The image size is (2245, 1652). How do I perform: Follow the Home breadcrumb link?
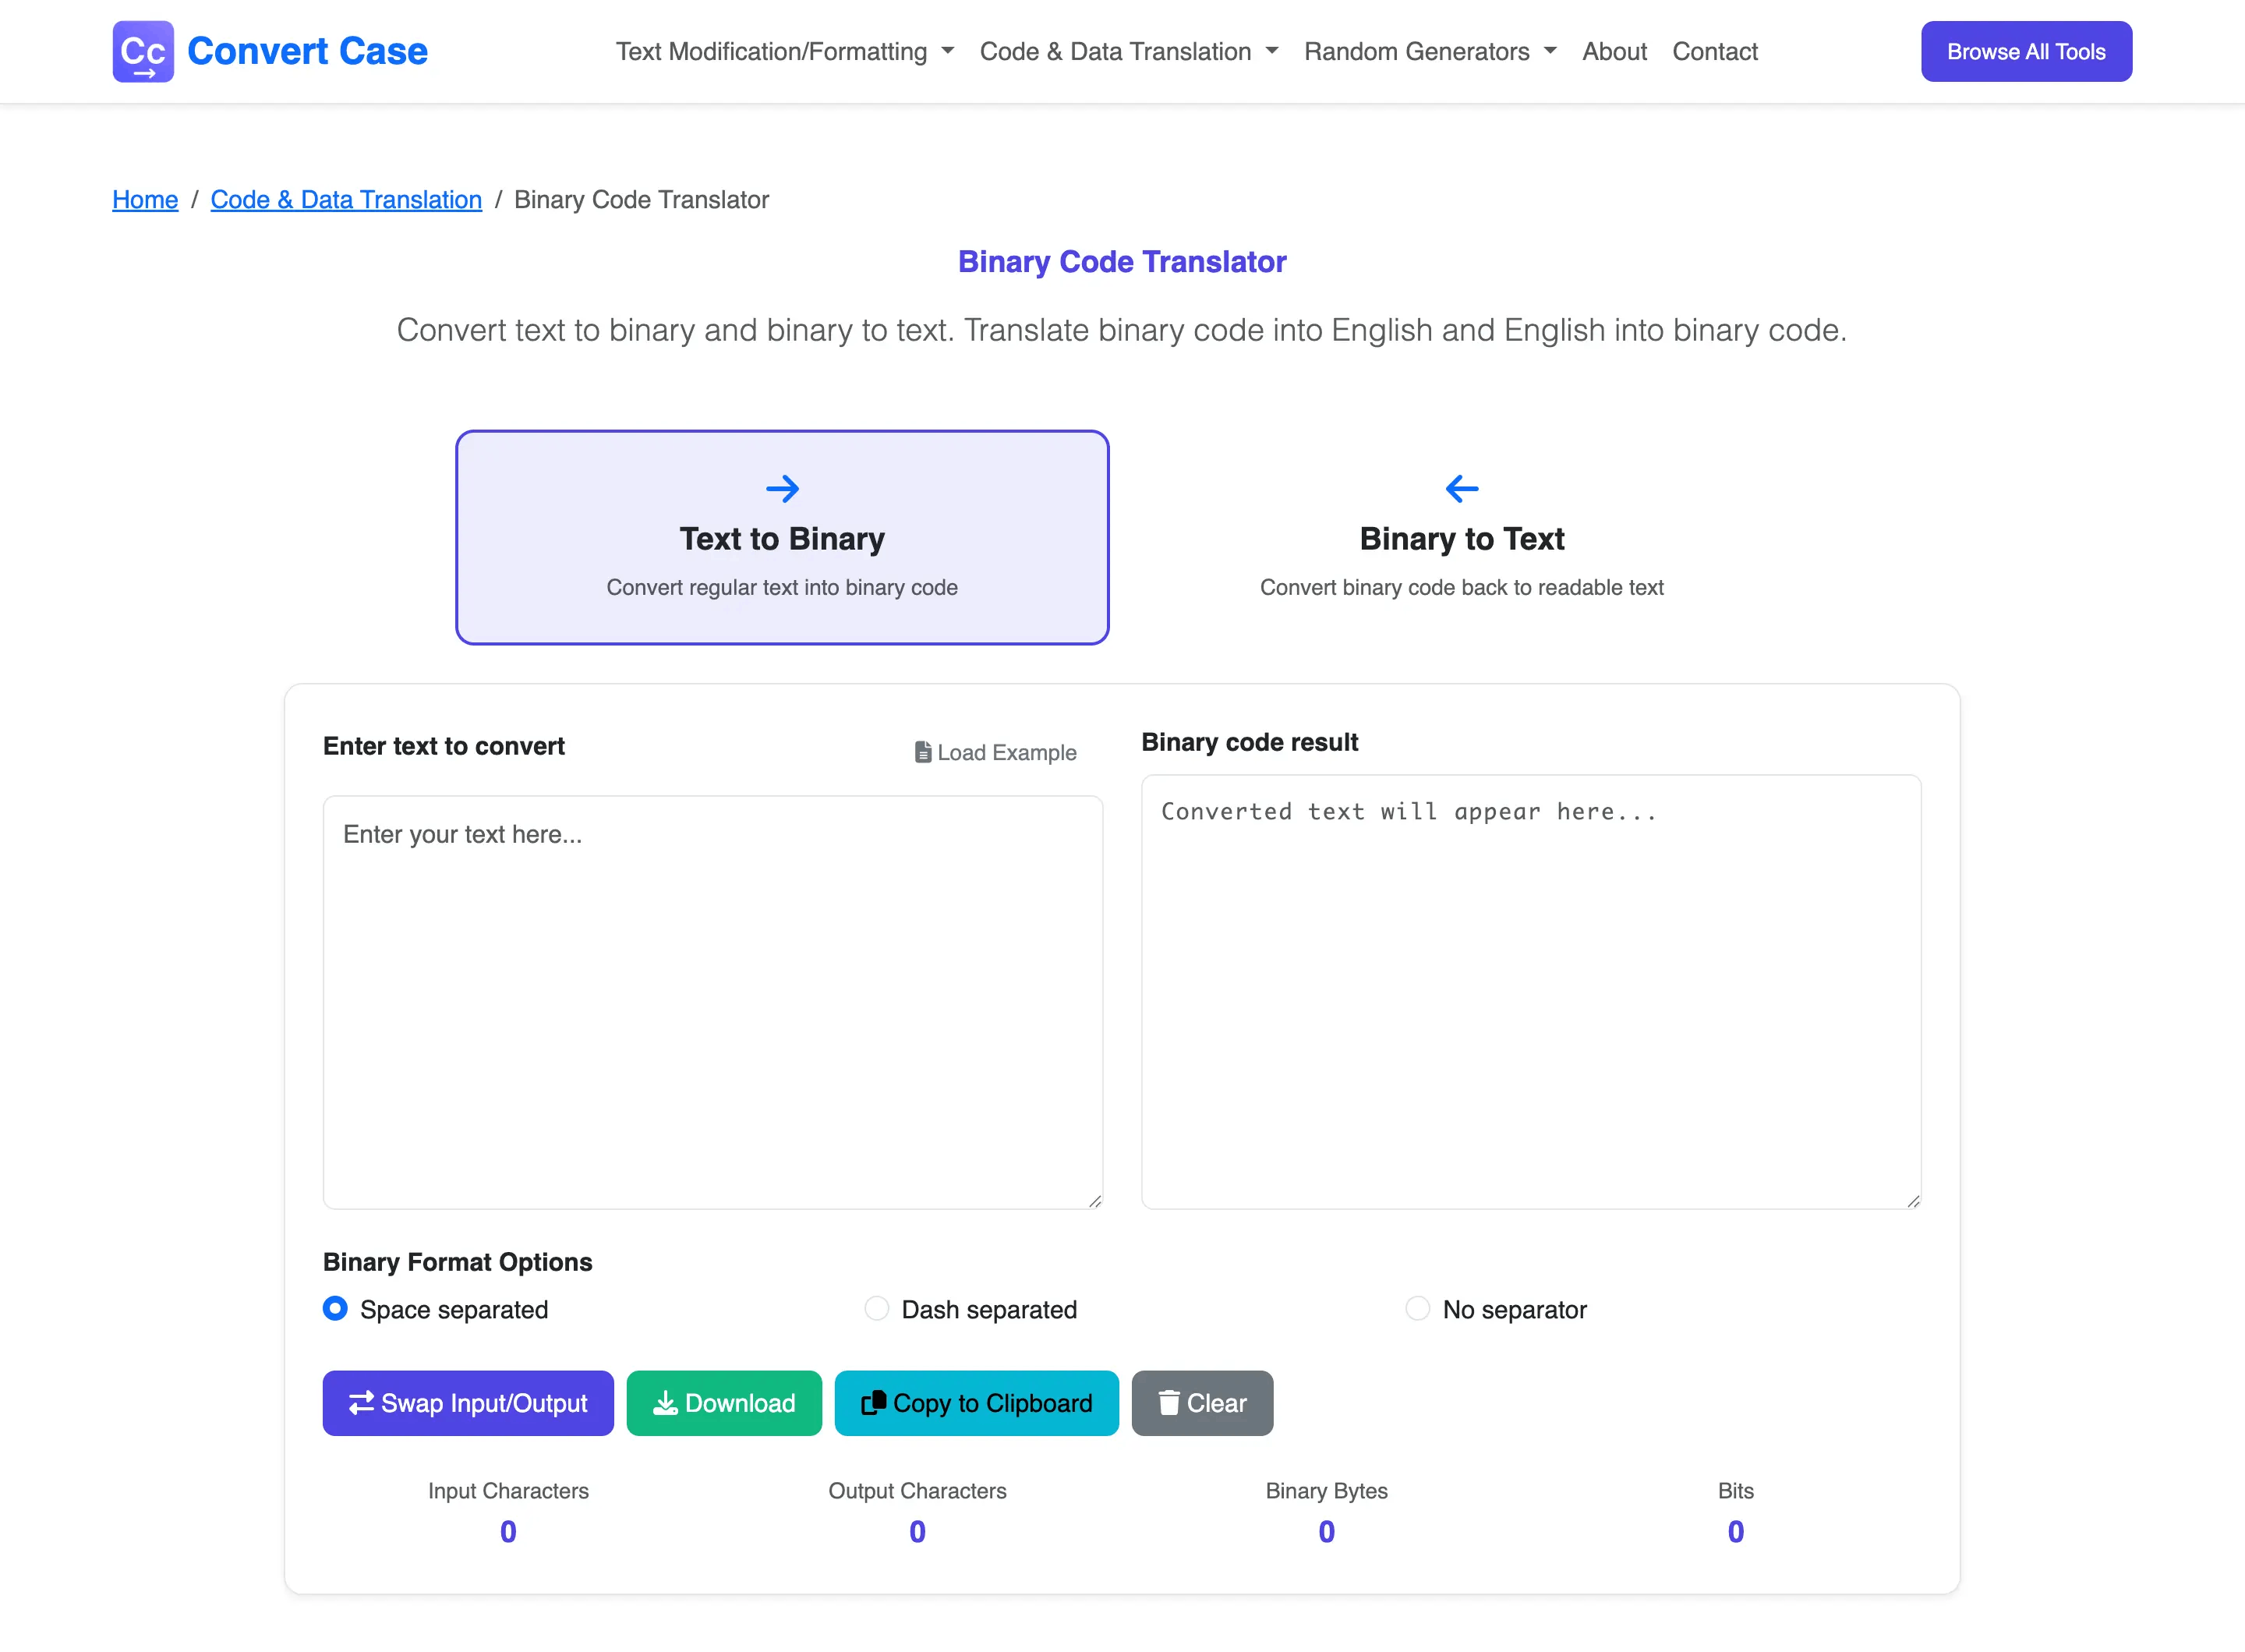coord(145,199)
